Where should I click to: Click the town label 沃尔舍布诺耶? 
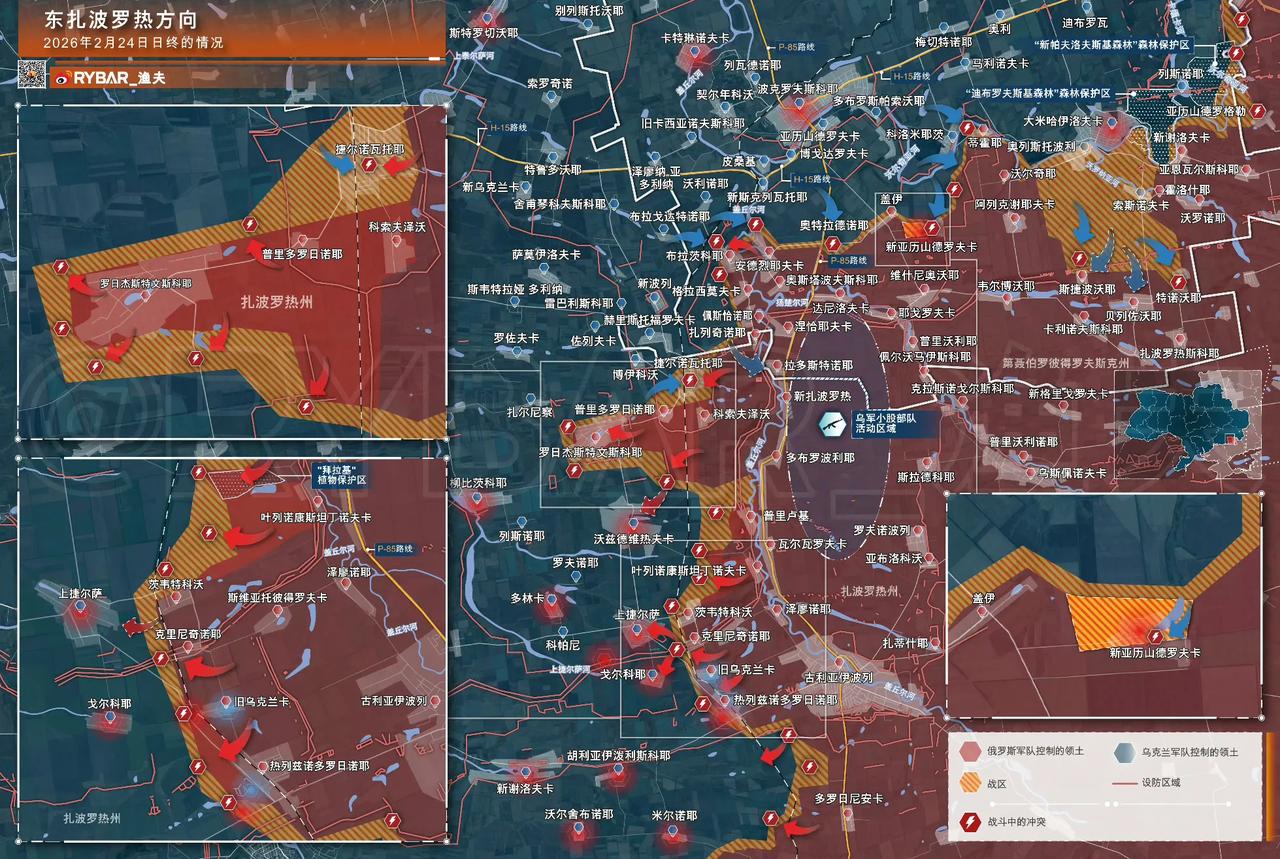click(579, 815)
